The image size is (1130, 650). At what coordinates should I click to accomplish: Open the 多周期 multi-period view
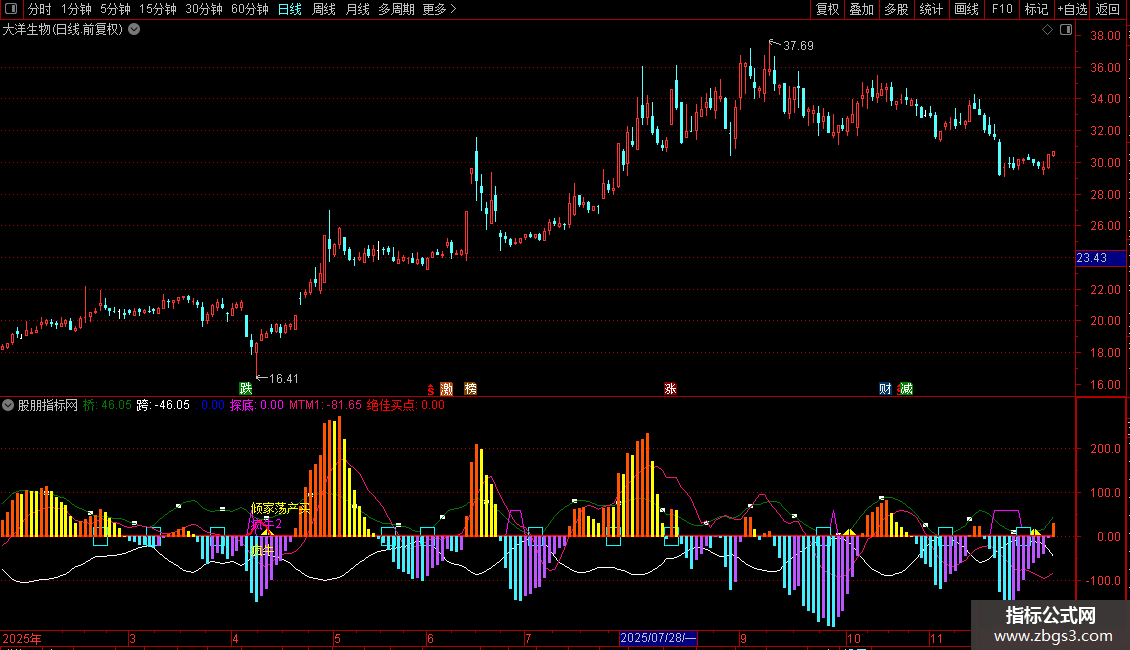[396, 9]
